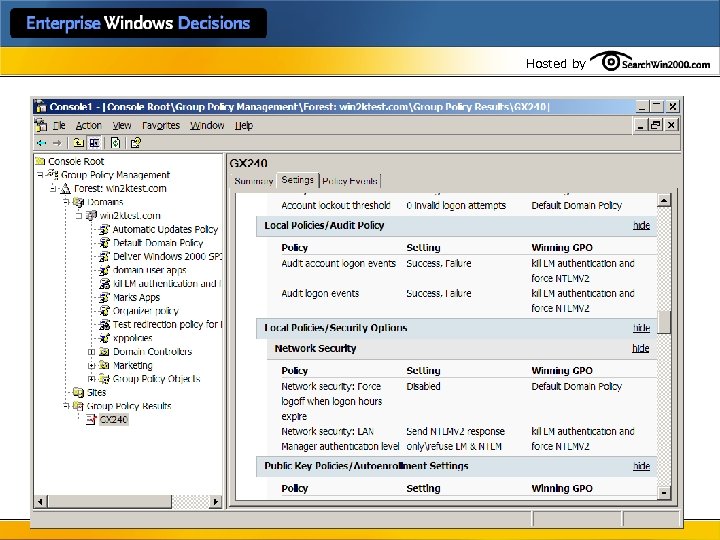Click the Forward arrow toolbar icon
Viewport: 720px width, 540px height.
[x=57, y=143]
